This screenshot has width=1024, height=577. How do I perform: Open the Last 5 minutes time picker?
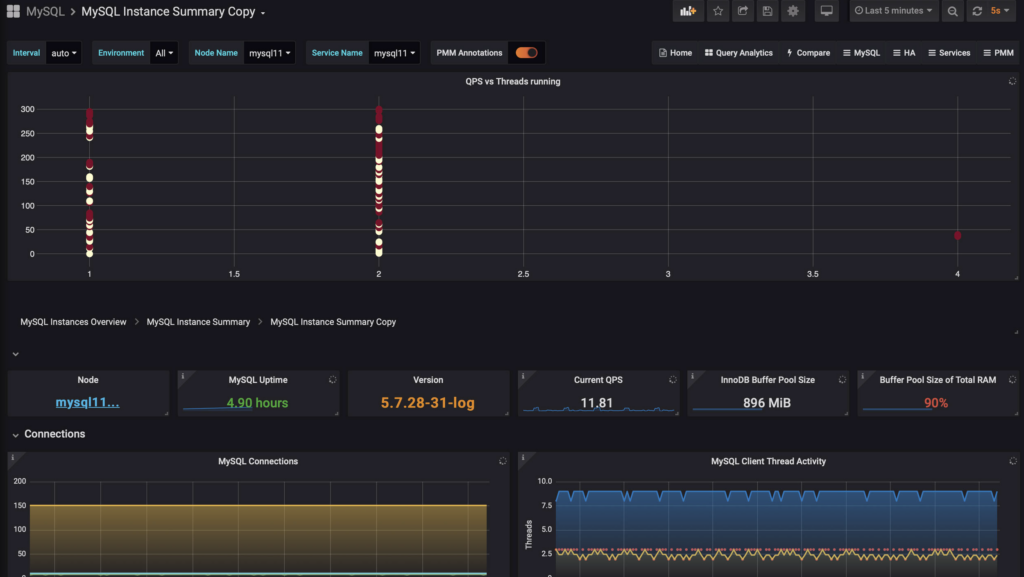894,11
